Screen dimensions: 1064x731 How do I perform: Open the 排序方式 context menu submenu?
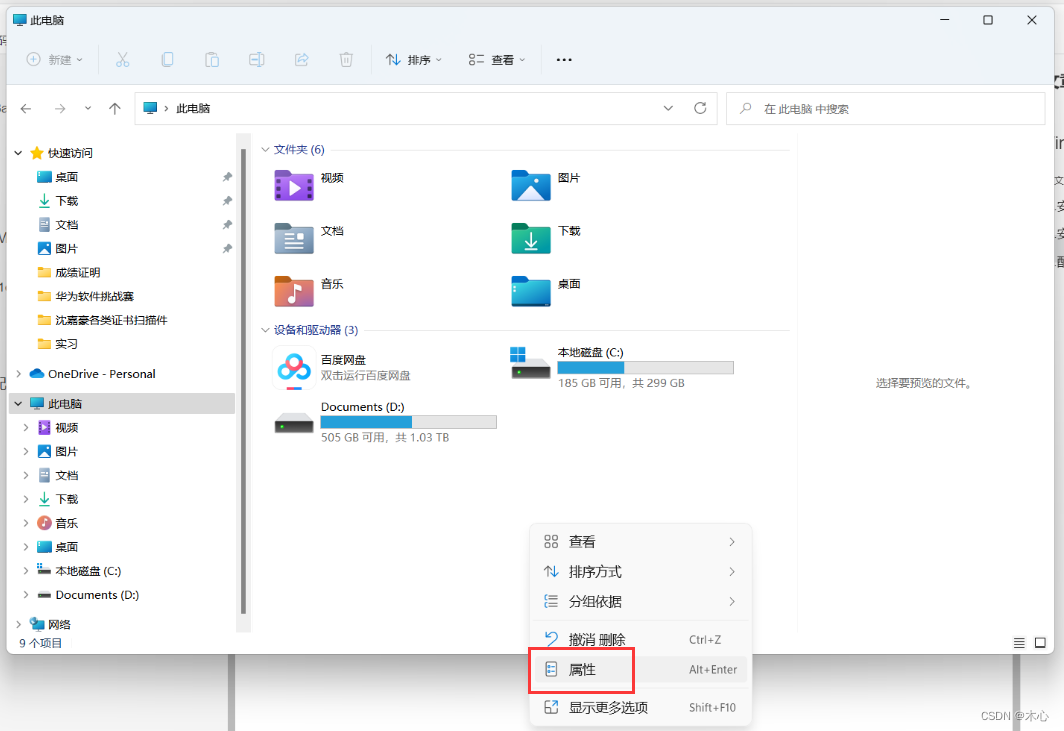[x=641, y=571]
